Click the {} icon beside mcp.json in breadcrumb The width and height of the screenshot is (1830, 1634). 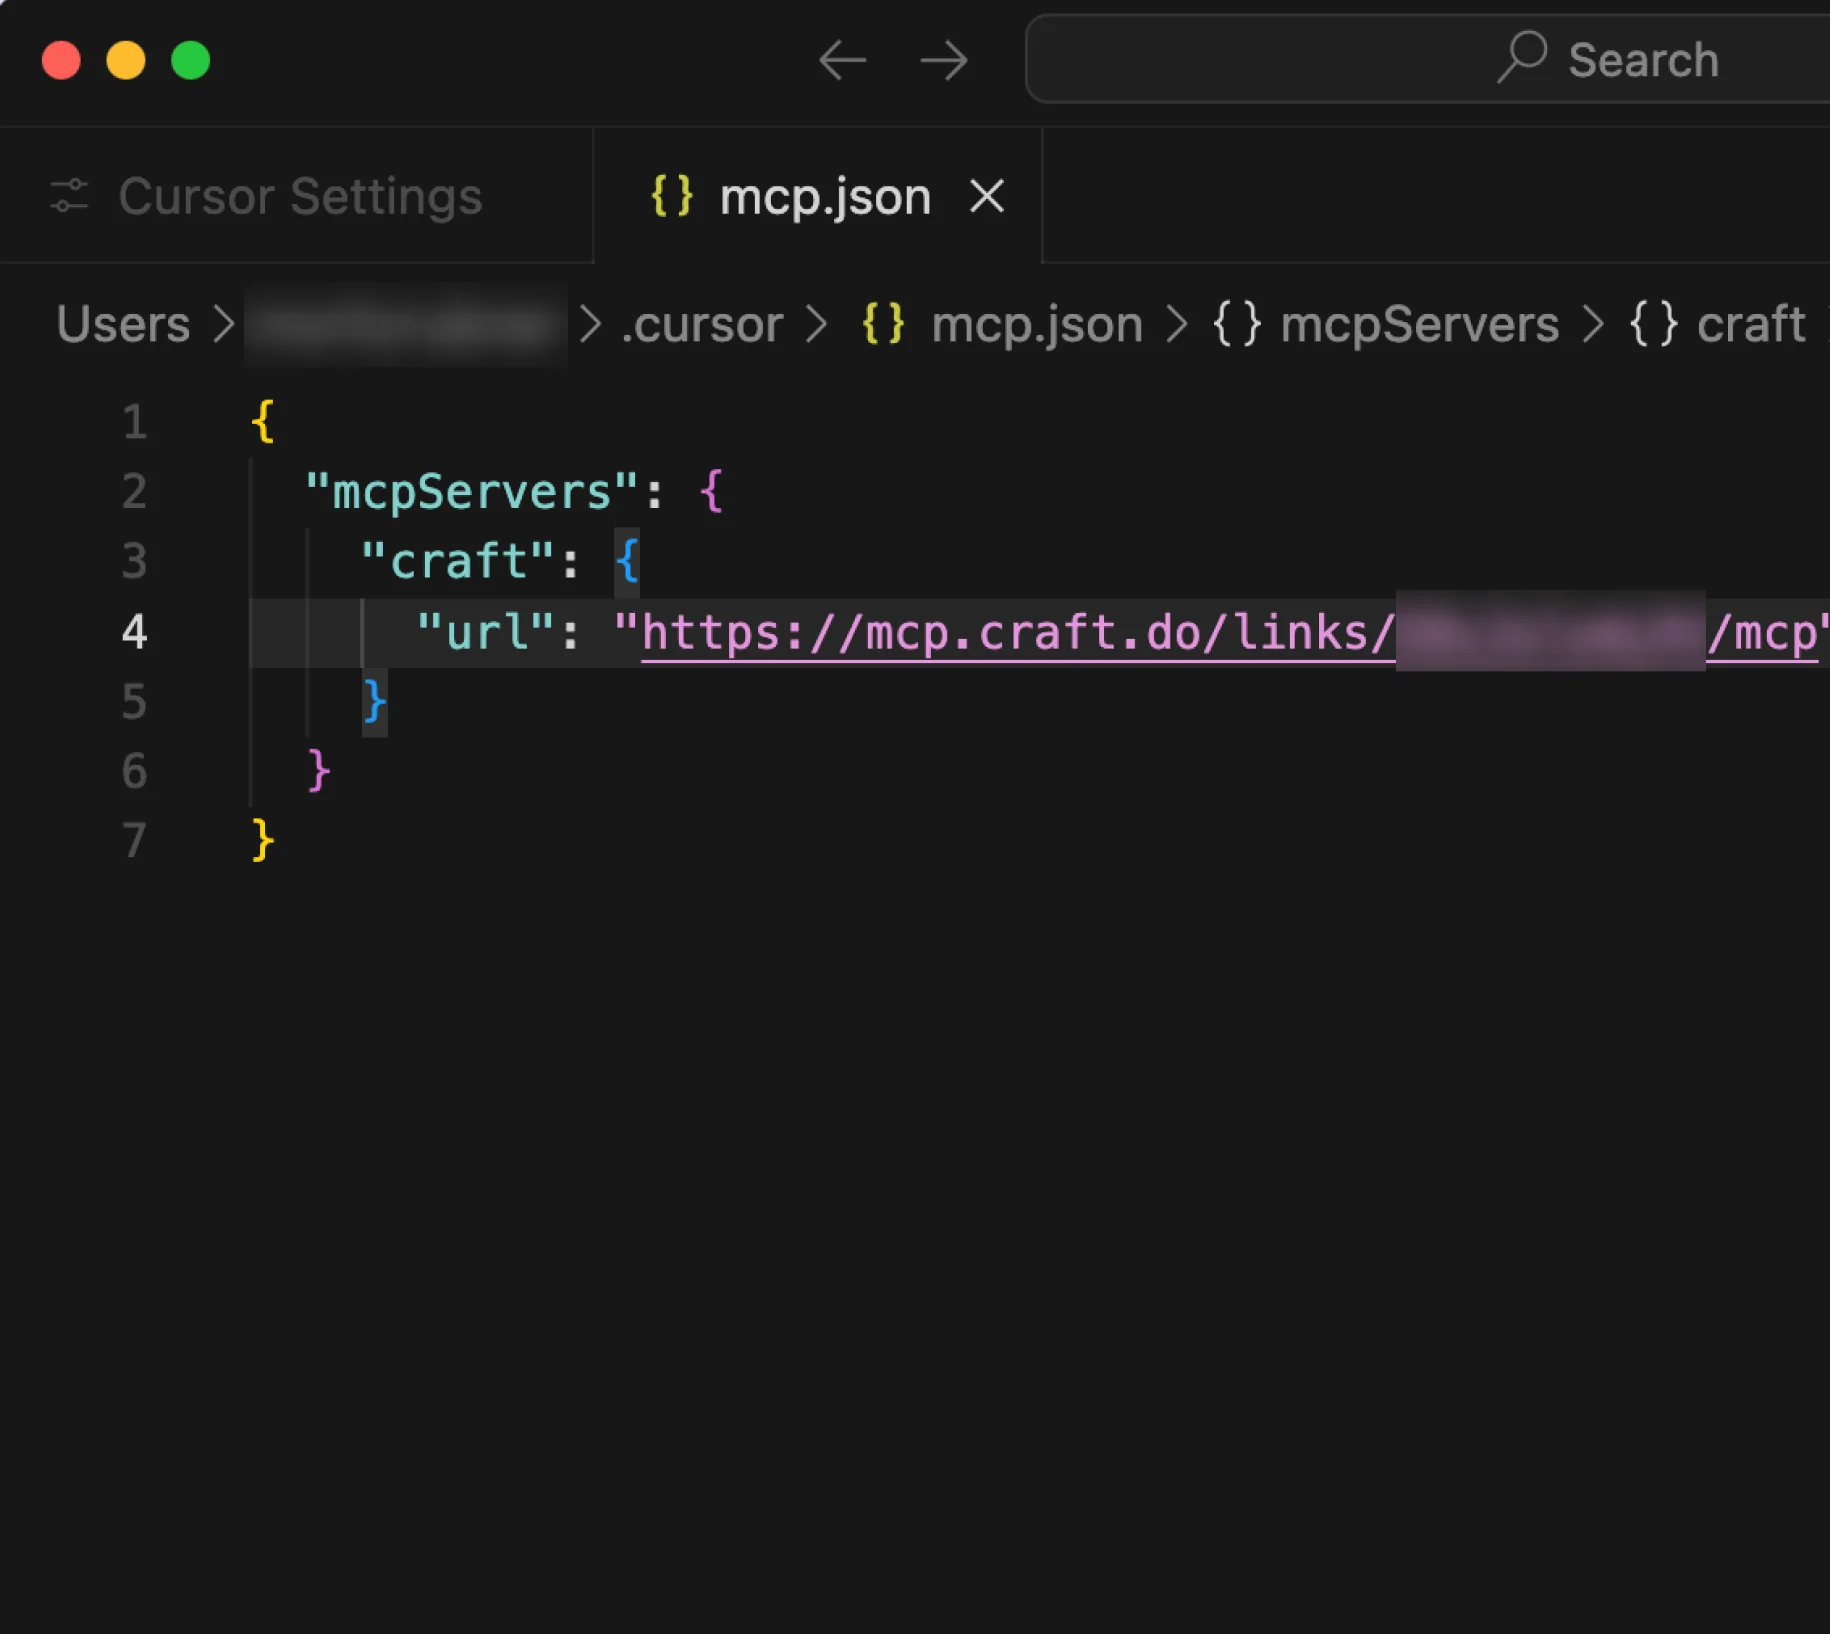coord(885,324)
